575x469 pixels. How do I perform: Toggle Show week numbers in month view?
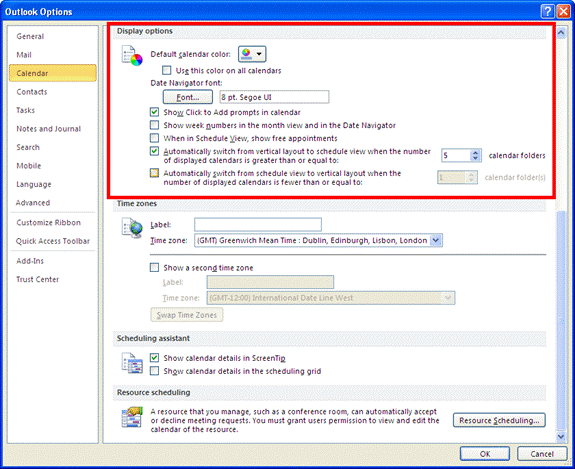154,125
